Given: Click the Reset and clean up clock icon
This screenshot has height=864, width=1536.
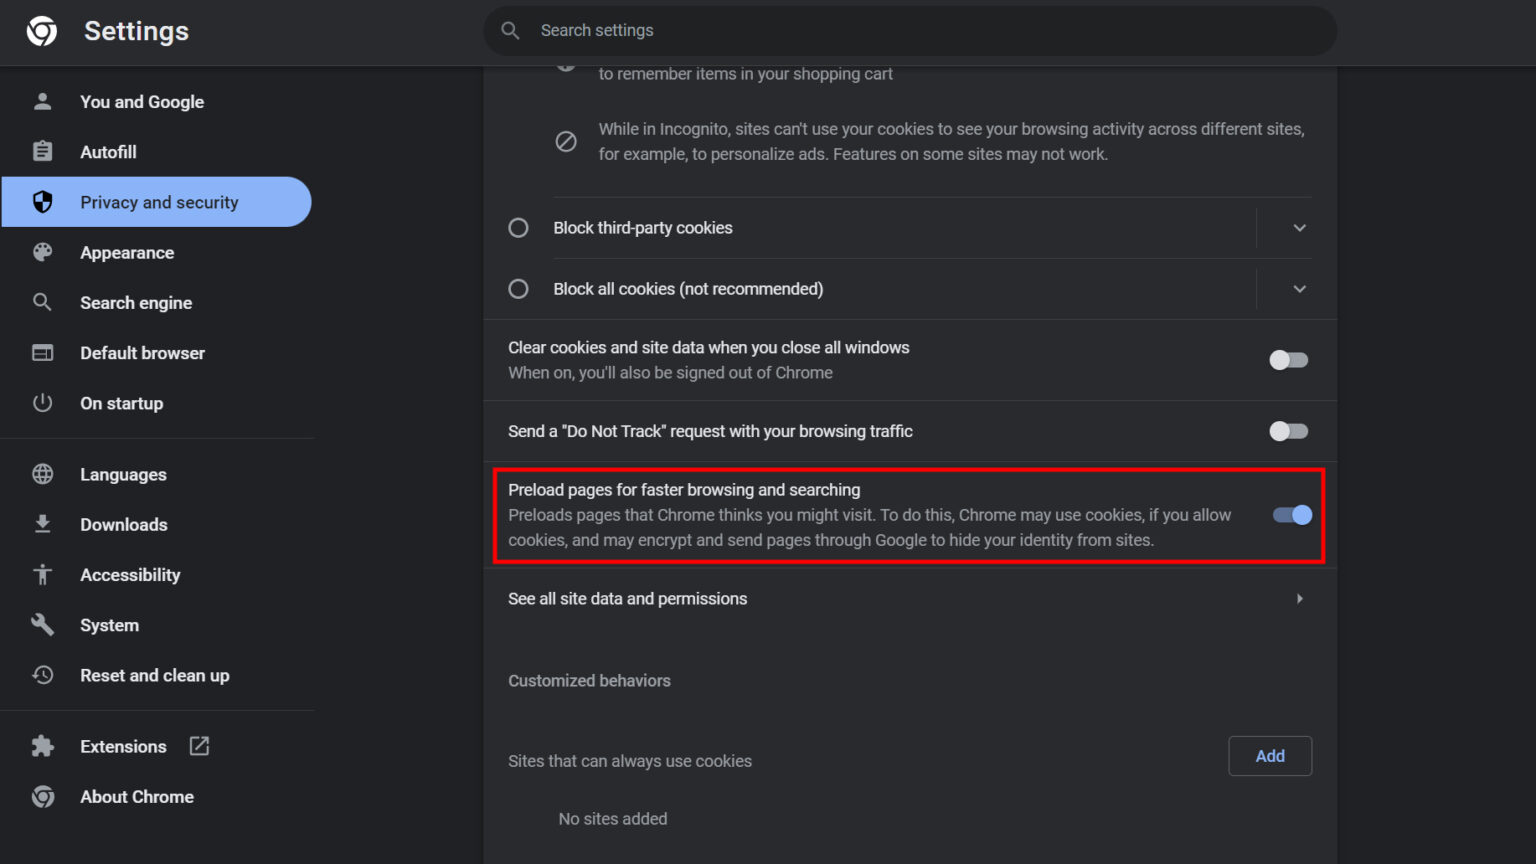Looking at the screenshot, I should click(x=42, y=675).
